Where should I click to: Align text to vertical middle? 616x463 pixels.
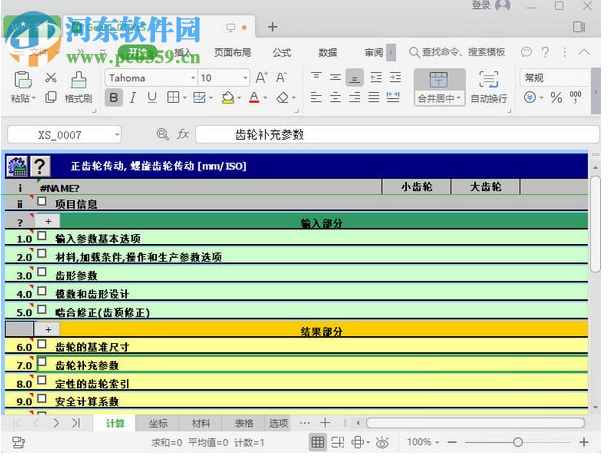(x=335, y=77)
